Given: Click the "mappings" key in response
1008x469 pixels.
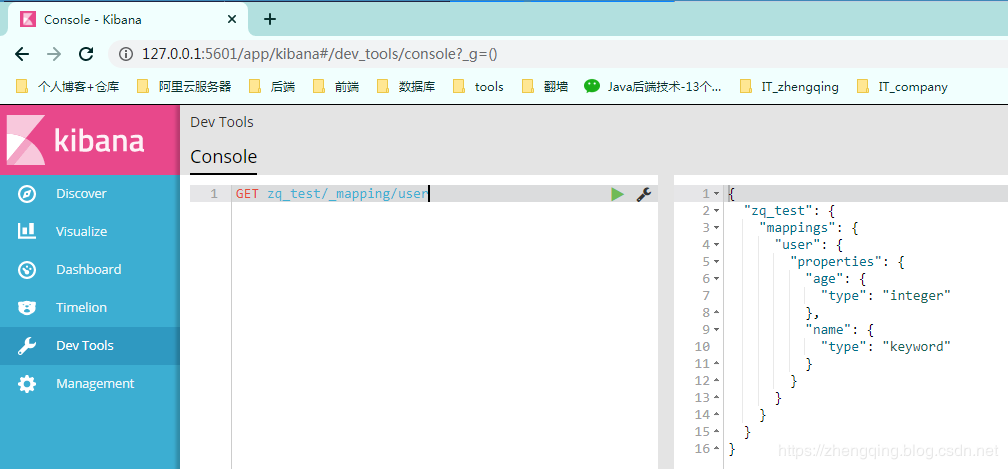Looking at the screenshot, I should [796, 228].
